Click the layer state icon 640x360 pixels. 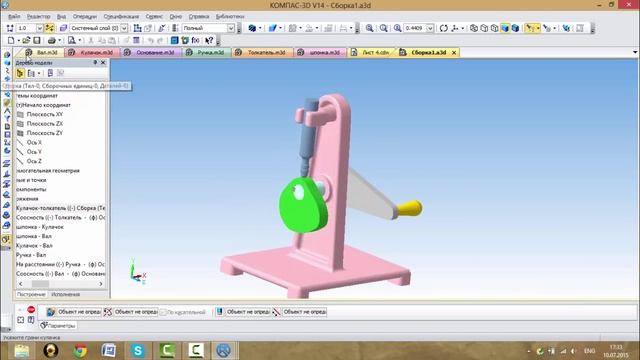(63, 28)
